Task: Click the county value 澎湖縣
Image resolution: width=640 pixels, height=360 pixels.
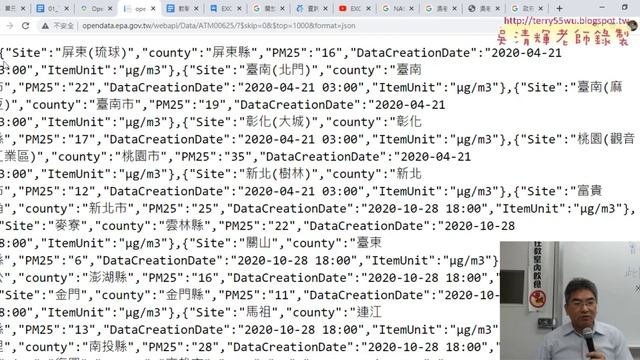Action: [108, 278]
